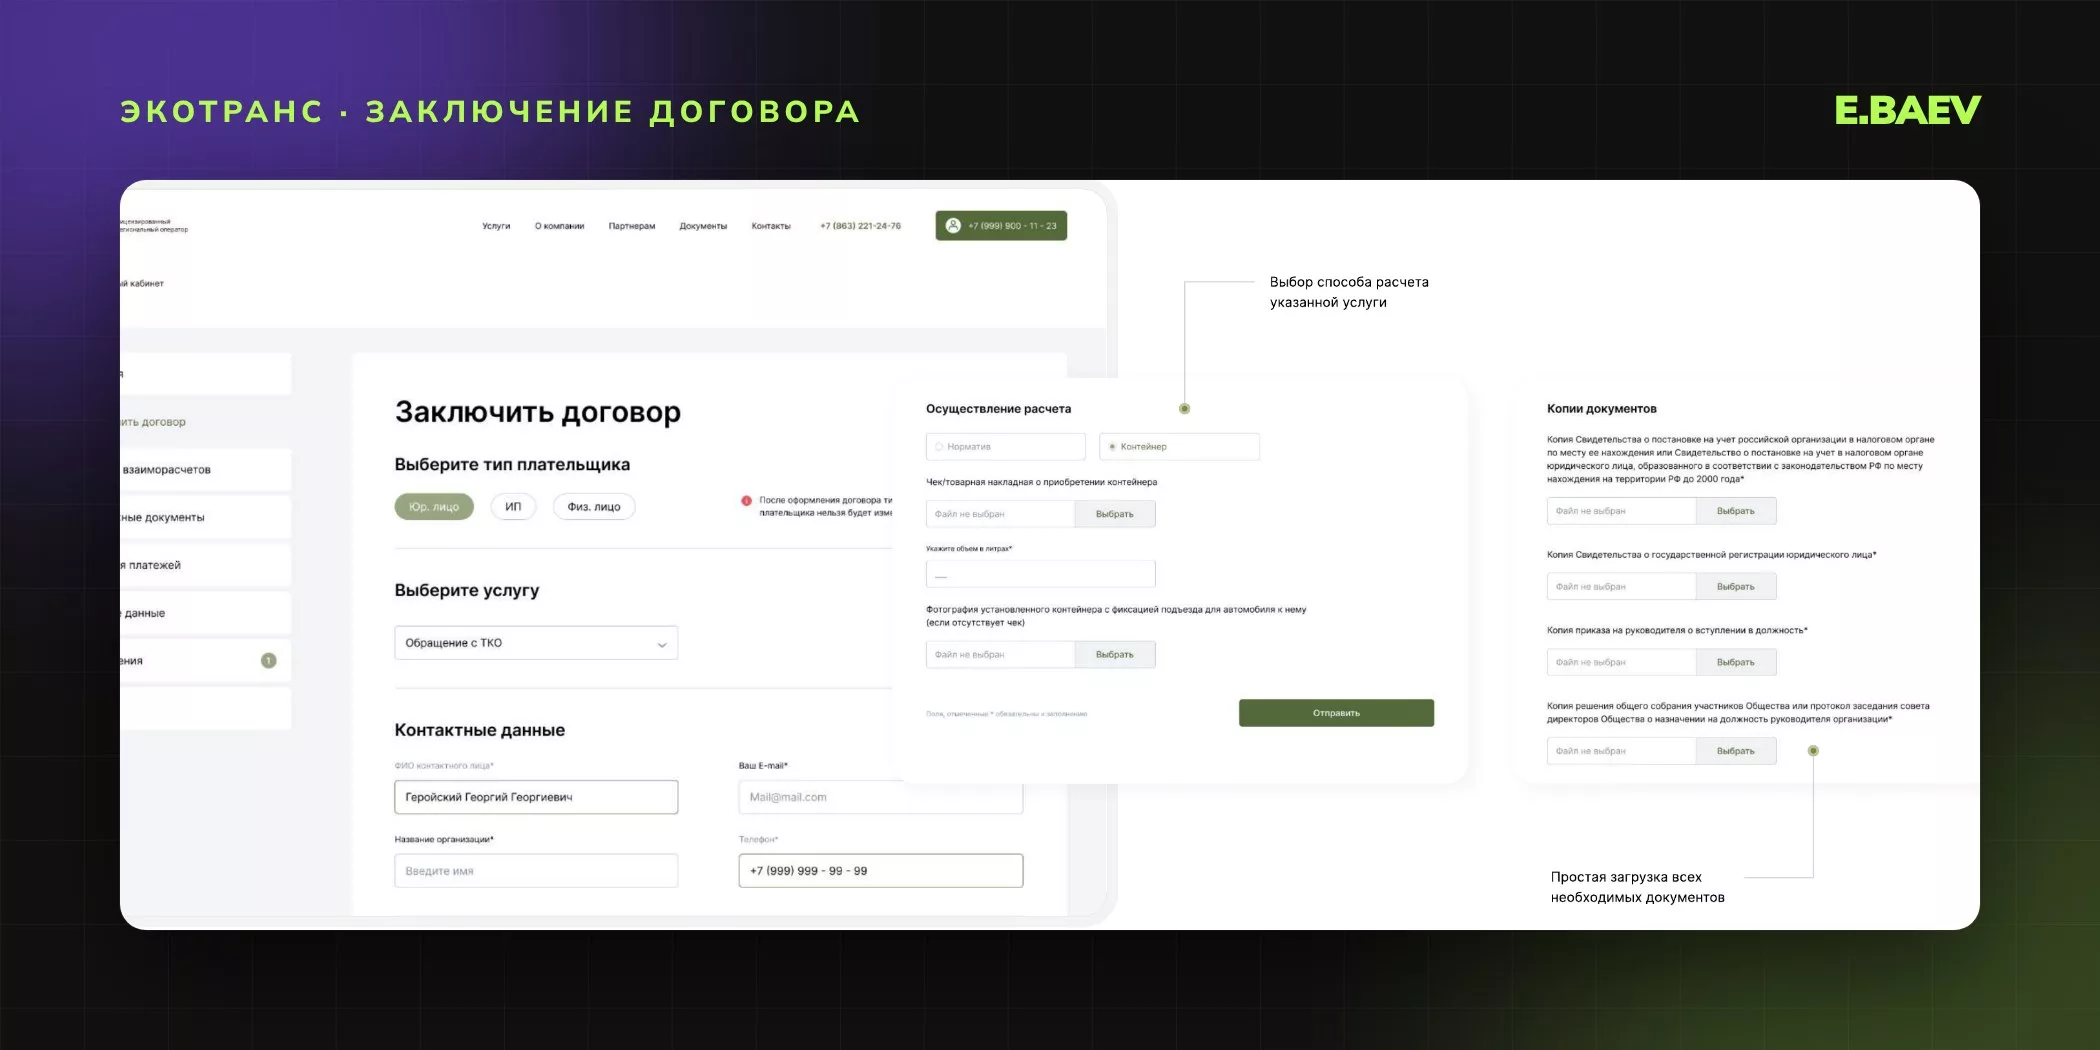Focus the Телефон input field
This screenshot has height=1050, width=2100.
(880, 871)
